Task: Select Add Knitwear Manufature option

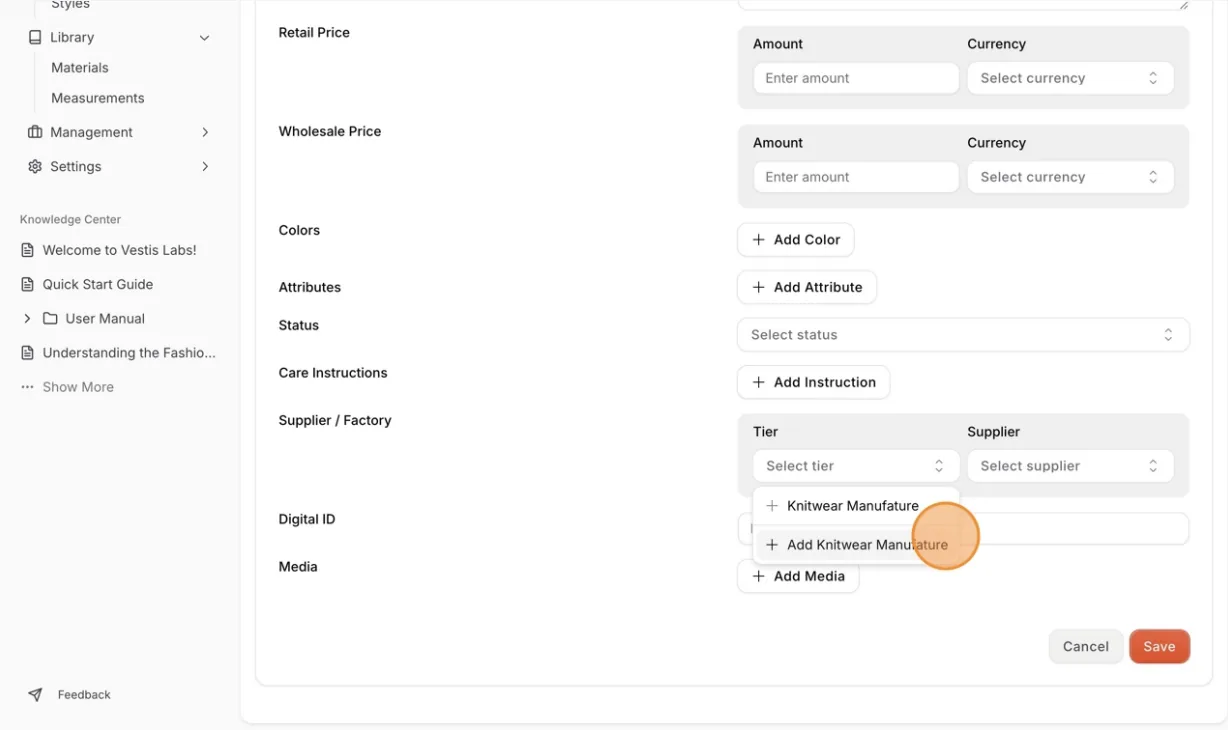Action: (856, 545)
